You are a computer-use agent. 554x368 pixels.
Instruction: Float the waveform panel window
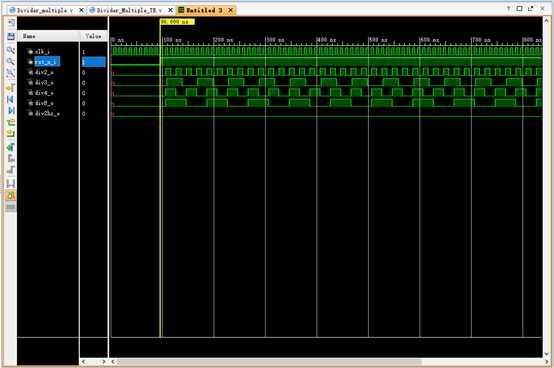(x=531, y=8)
